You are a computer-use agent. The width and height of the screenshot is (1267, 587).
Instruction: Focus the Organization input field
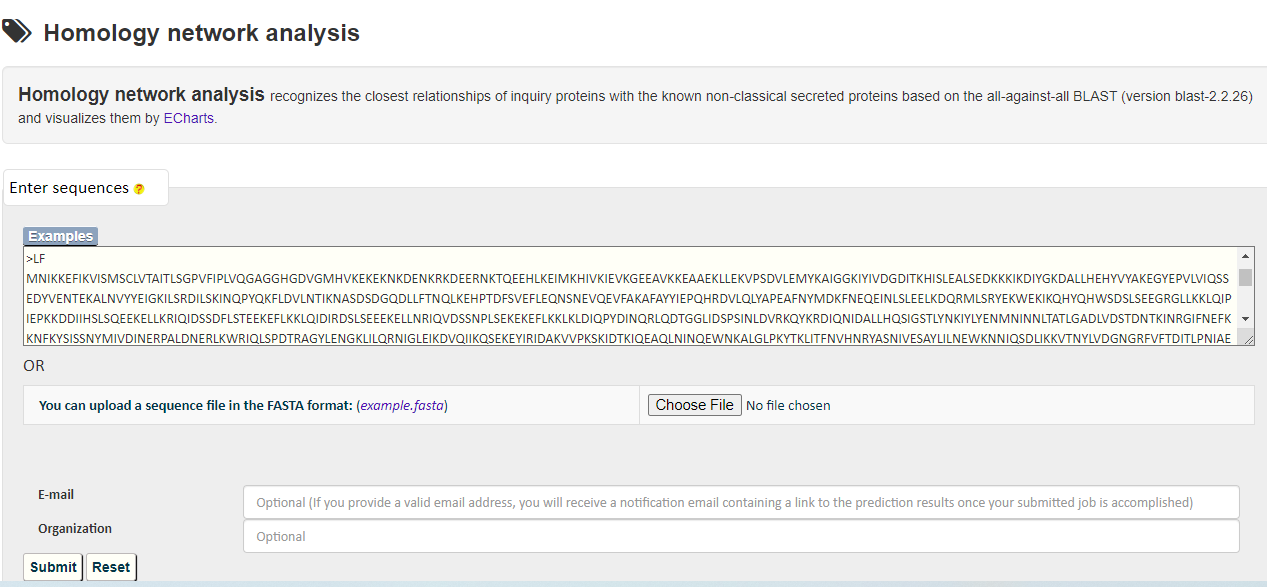click(x=740, y=536)
